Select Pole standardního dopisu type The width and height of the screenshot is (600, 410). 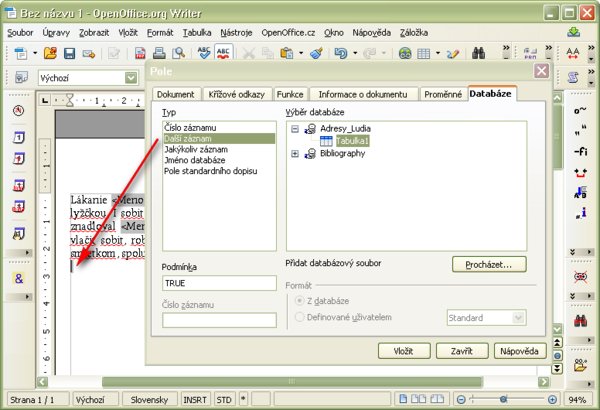(219, 171)
